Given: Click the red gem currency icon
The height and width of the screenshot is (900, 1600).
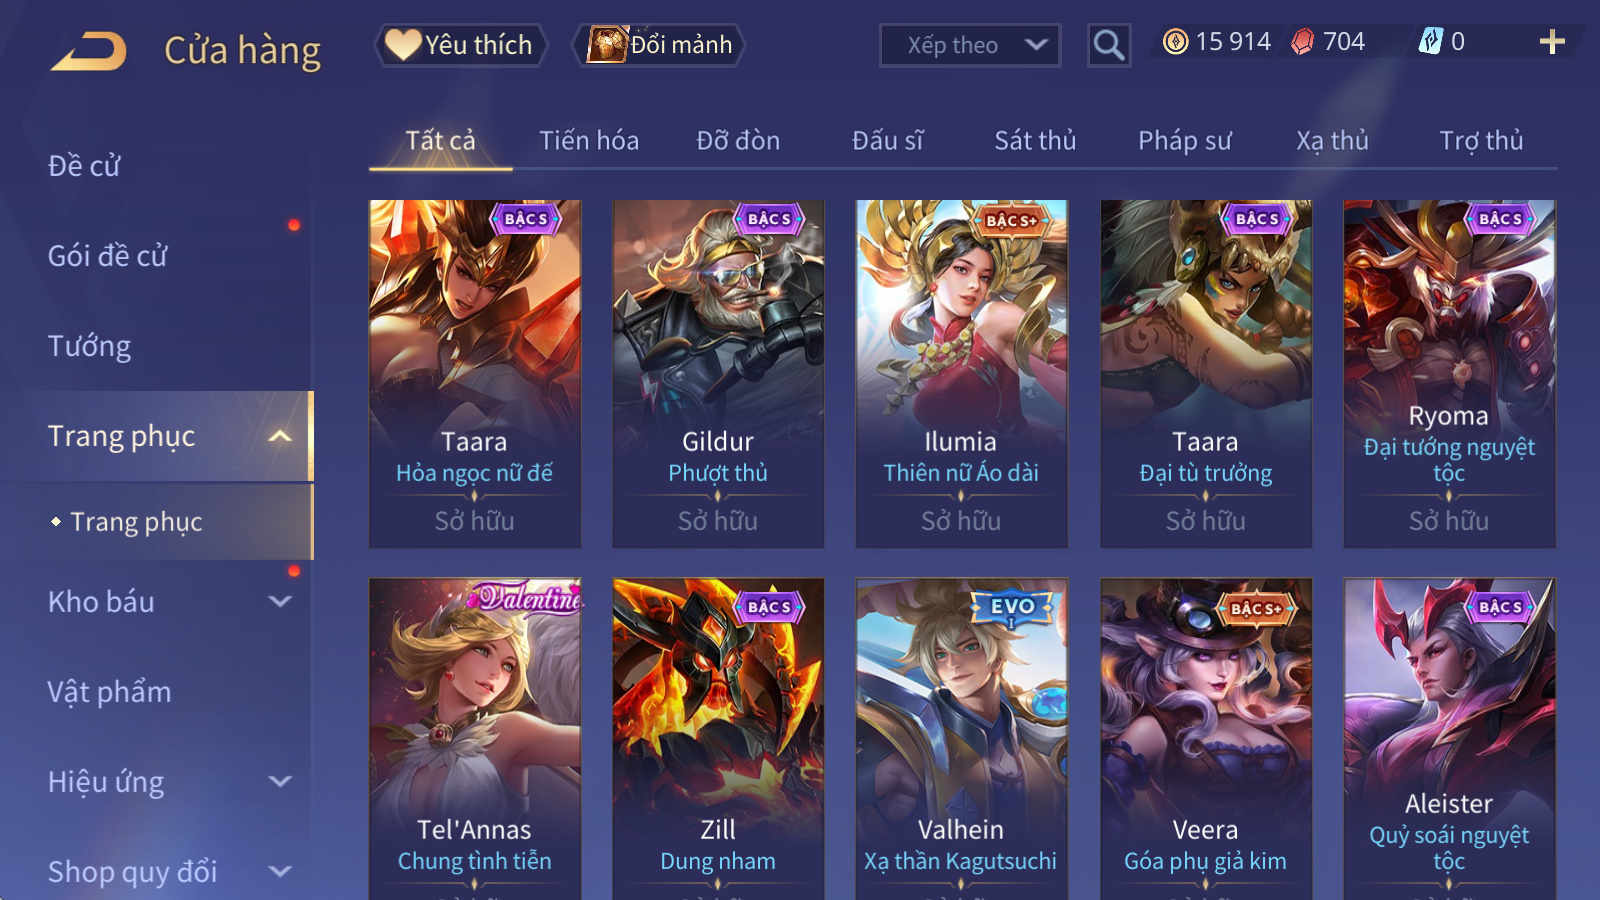Looking at the screenshot, I should 1303,42.
